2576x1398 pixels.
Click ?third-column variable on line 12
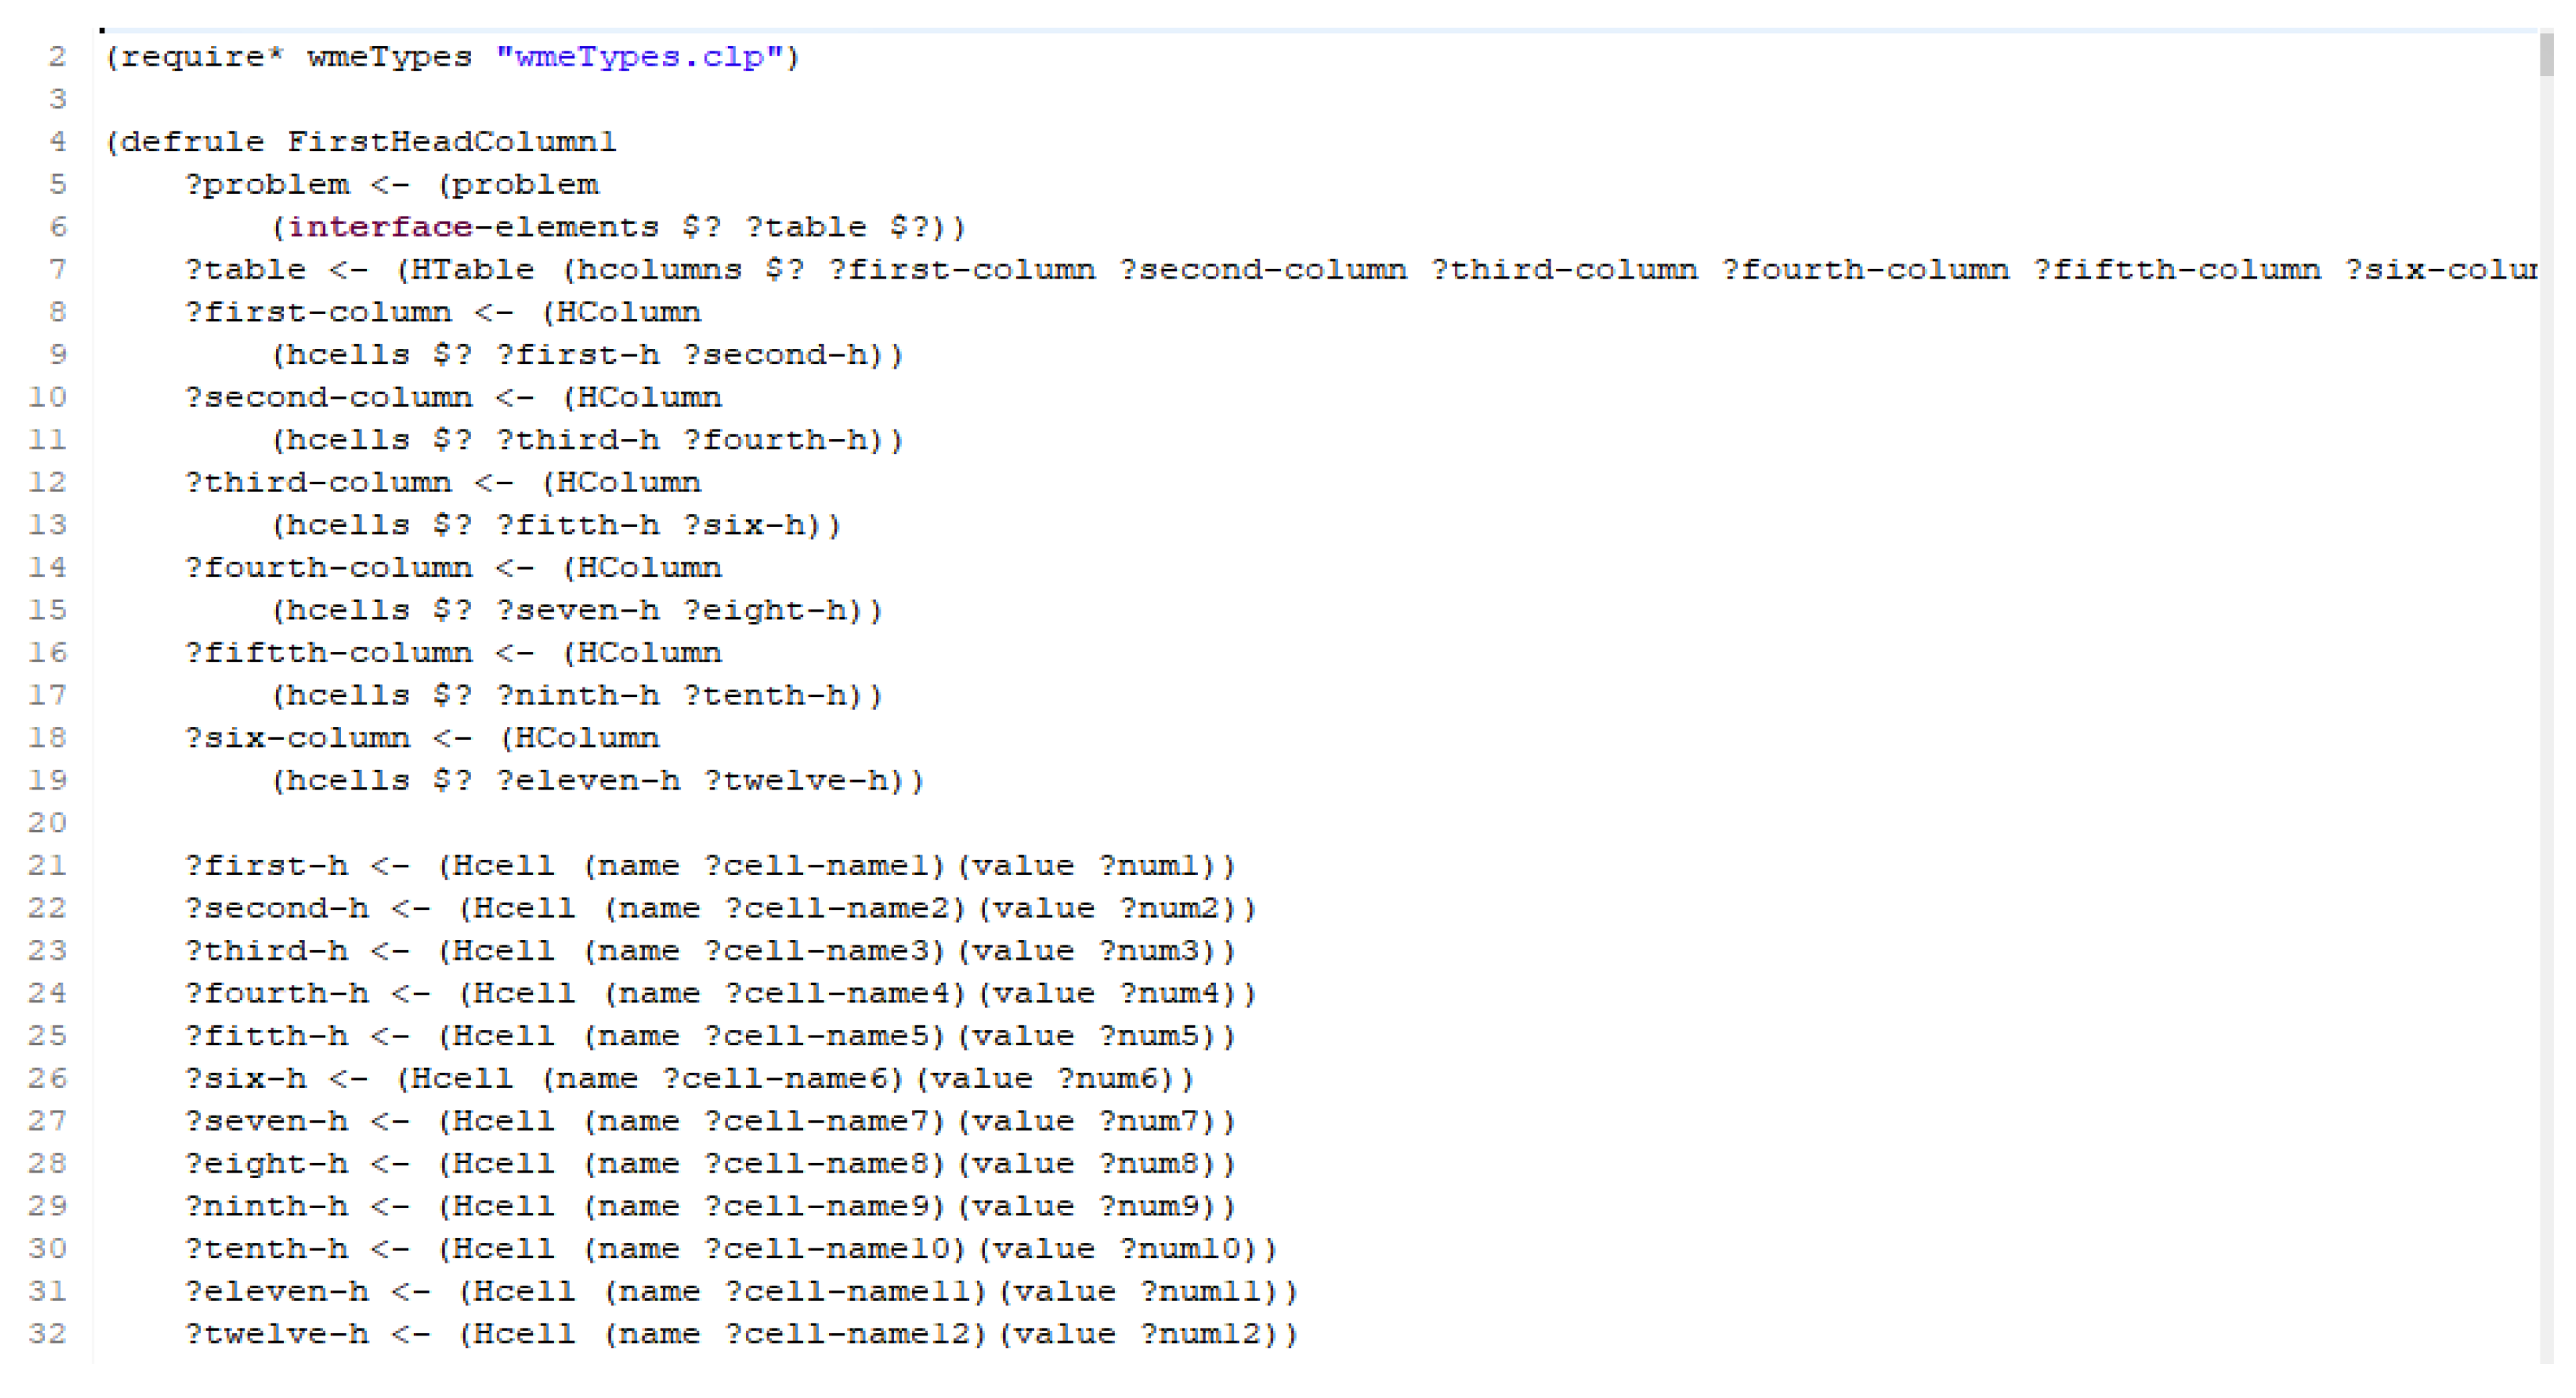318,483
